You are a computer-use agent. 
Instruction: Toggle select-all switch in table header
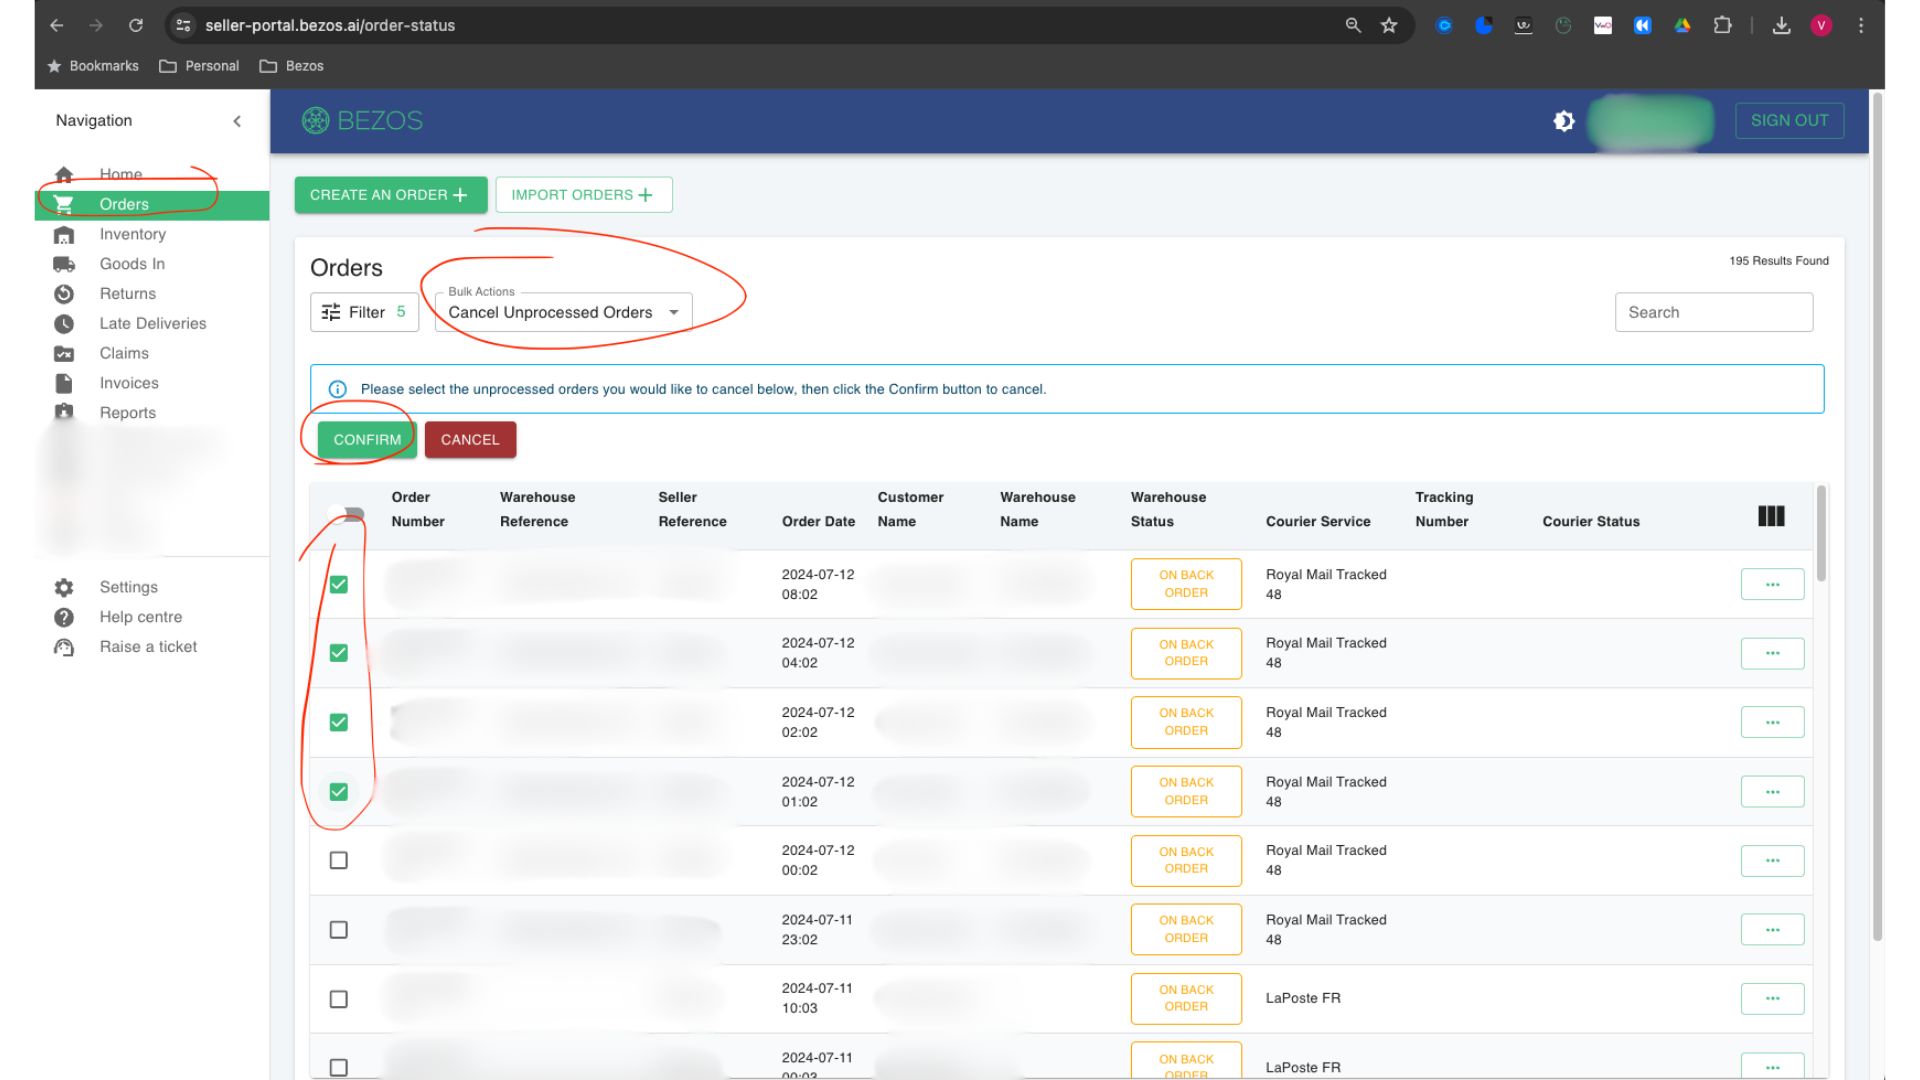click(x=346, y=514)
